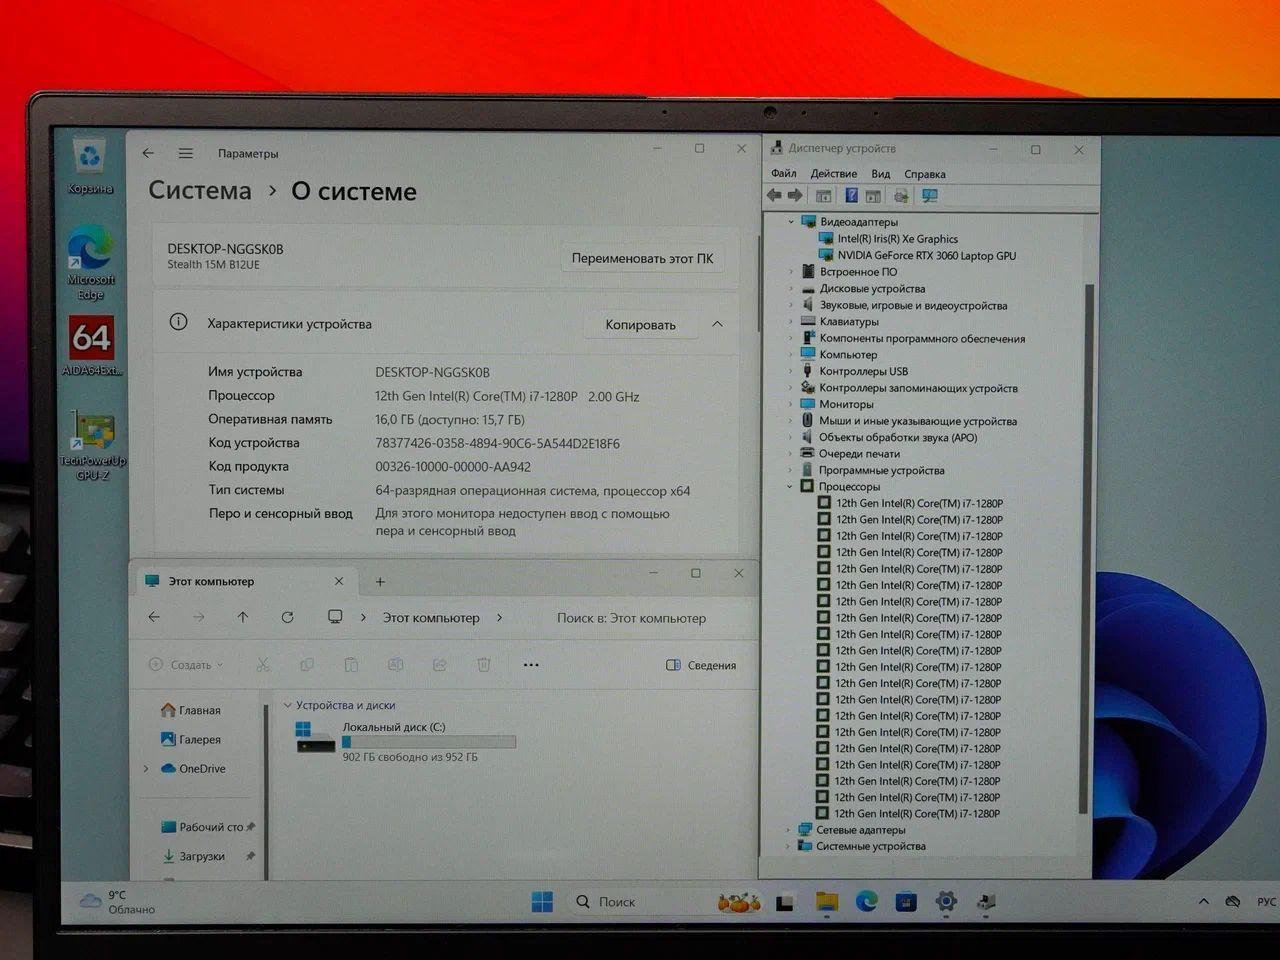Image resolution: width=1280 pixels, height=960 pixels.
Task: Collapse the Видеоадаптеры tree node
Action: click(791, 222)
